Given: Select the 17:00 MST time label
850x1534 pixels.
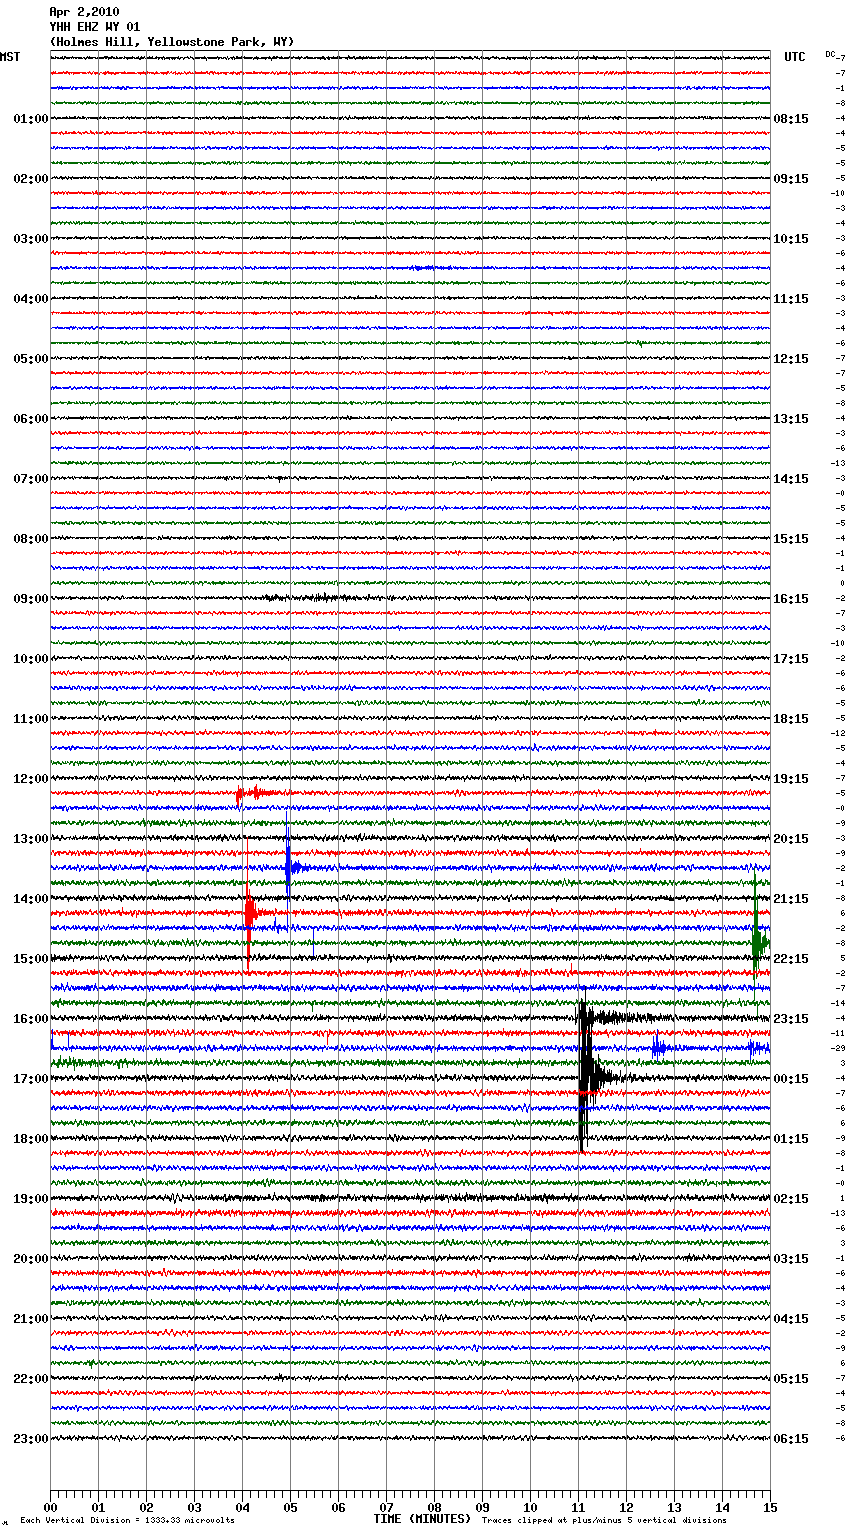Looking at the screenshot, I should 31,1079.
